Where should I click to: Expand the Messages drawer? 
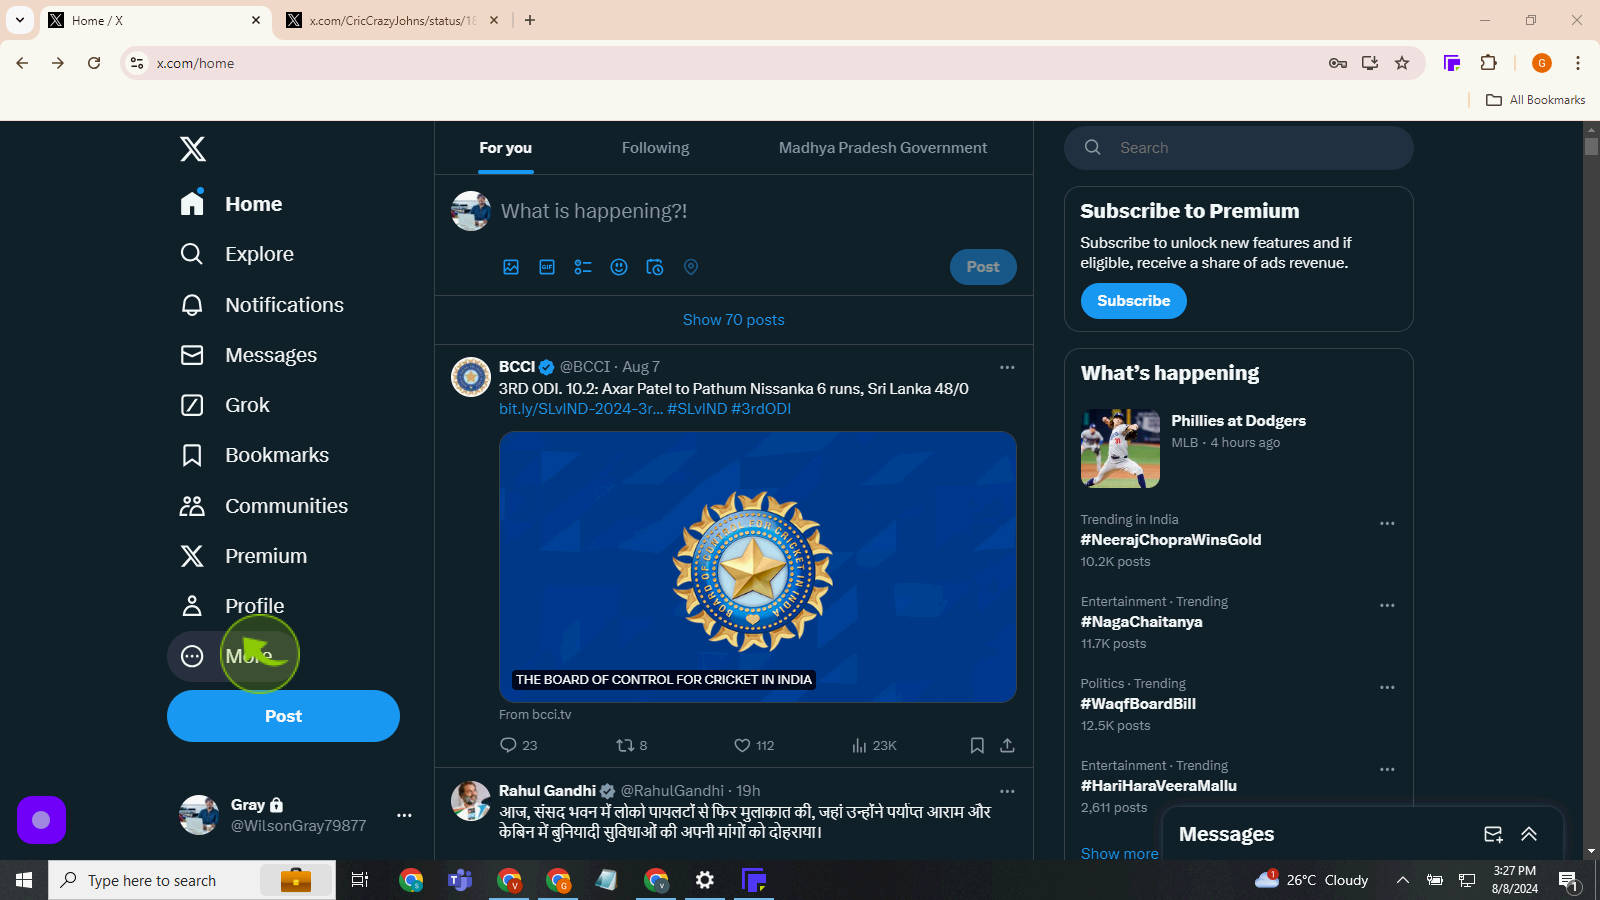pos(1529,834)
